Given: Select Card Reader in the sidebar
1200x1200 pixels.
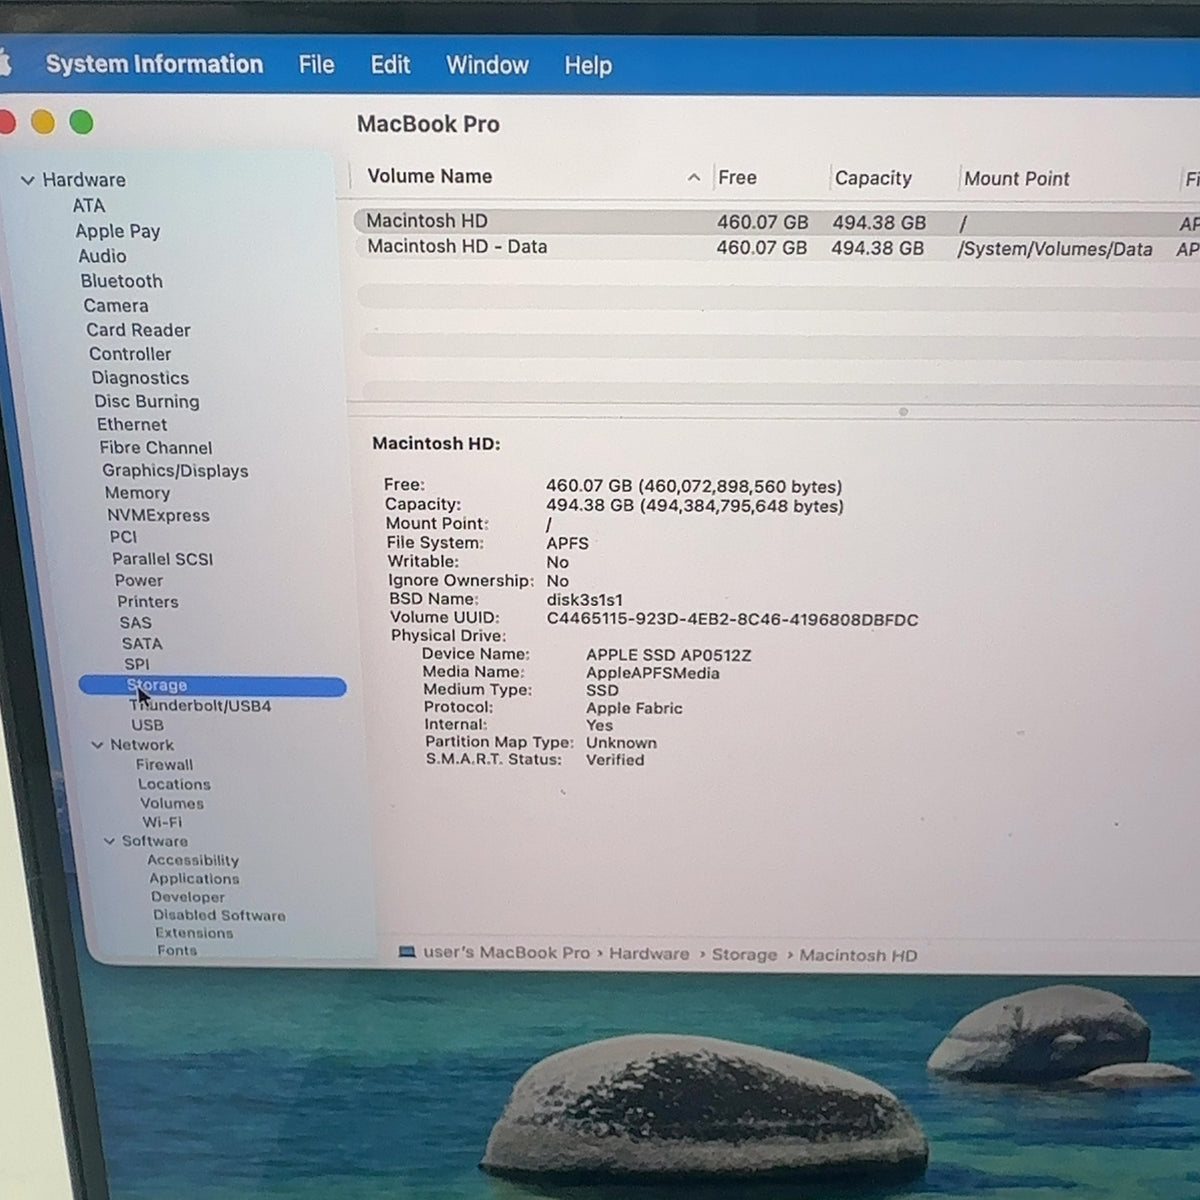Looking at the screenshot, I should (138, 330).
